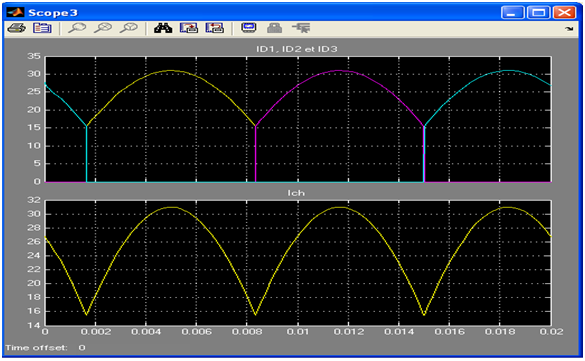Maximize the Scope3 window
This screenshot has height=361, width=585.
point(538,13)
